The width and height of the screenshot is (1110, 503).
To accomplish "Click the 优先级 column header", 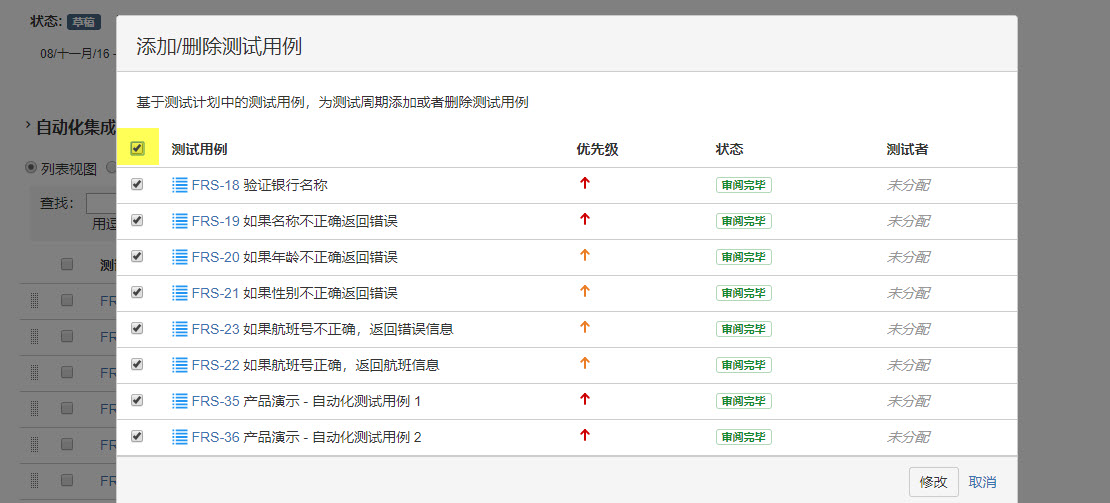I will (597, 149).
